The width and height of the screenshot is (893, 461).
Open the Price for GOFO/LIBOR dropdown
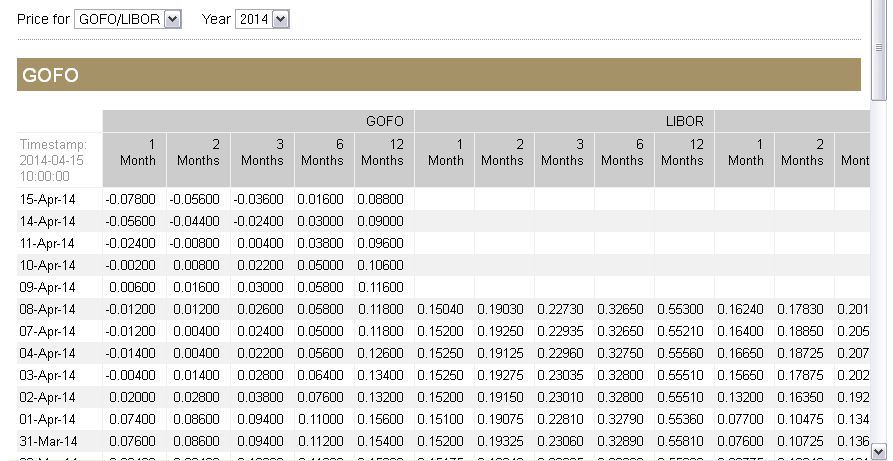click(128, 19)
